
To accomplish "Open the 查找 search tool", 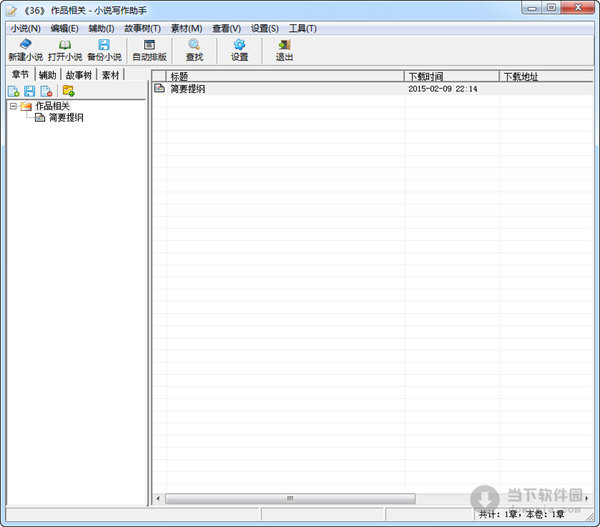I will click(194, 50).
